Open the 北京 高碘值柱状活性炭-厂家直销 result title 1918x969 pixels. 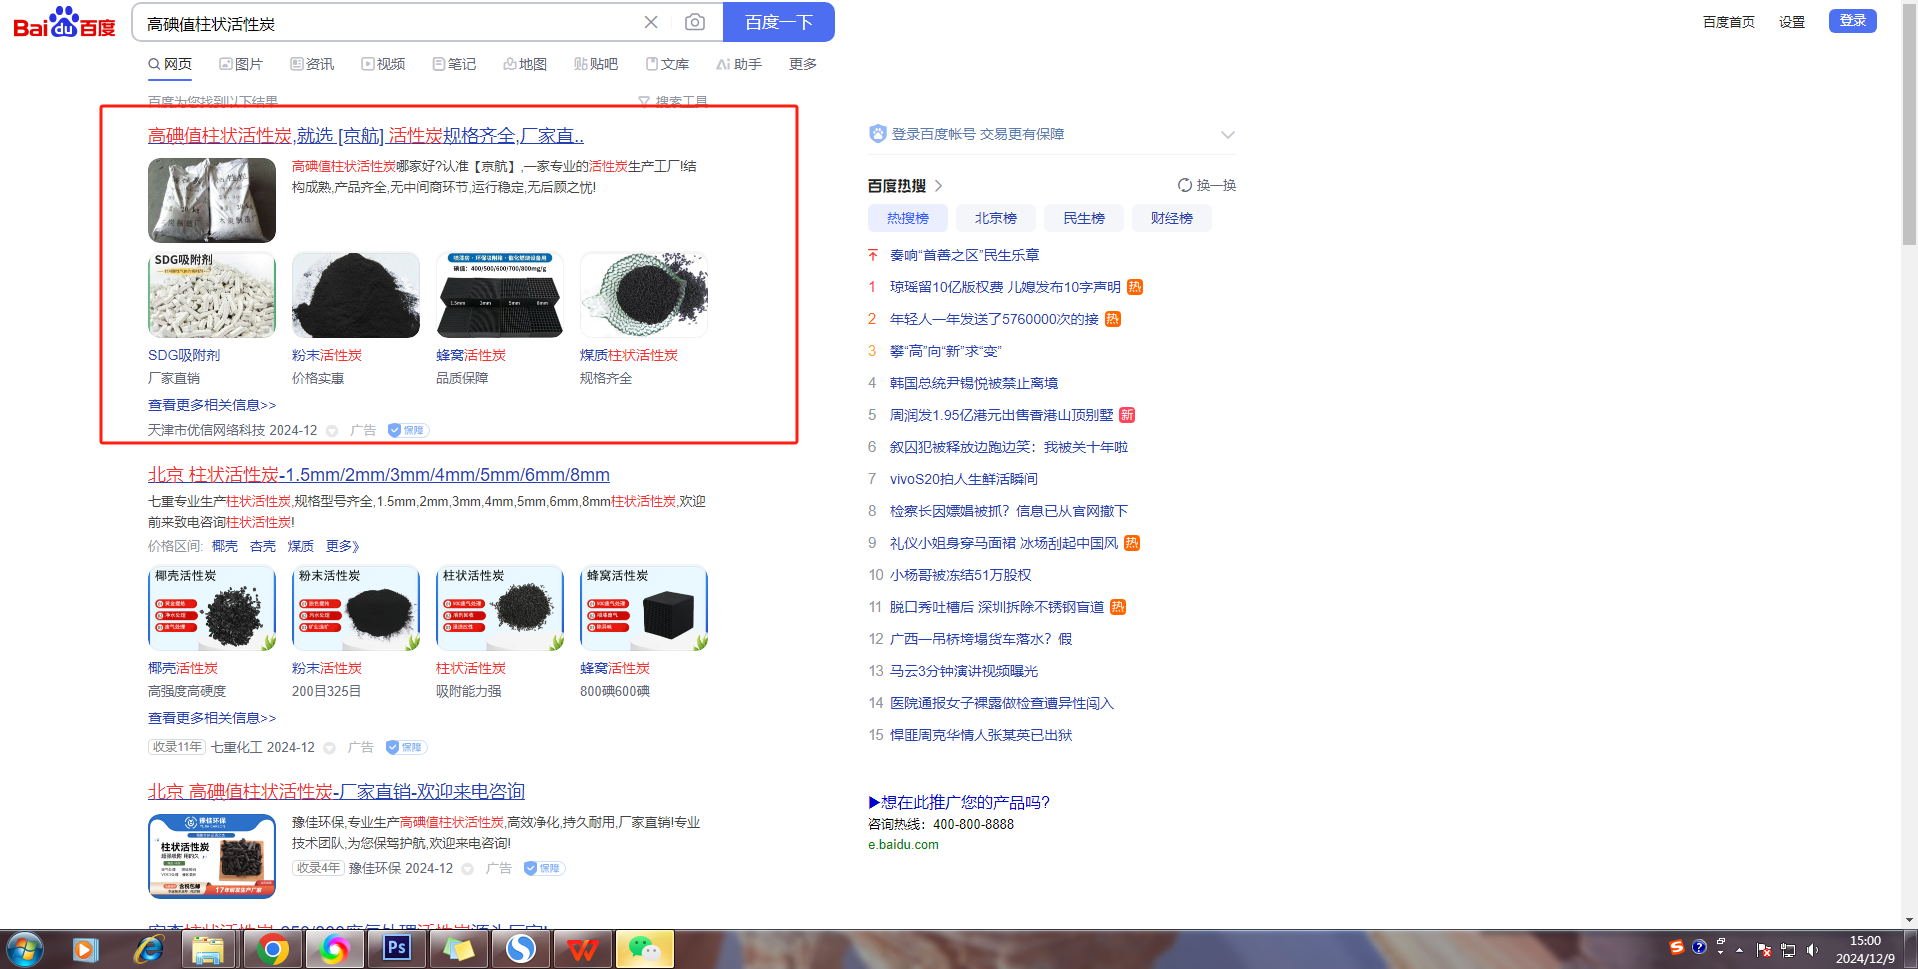[x=337, y=791]
